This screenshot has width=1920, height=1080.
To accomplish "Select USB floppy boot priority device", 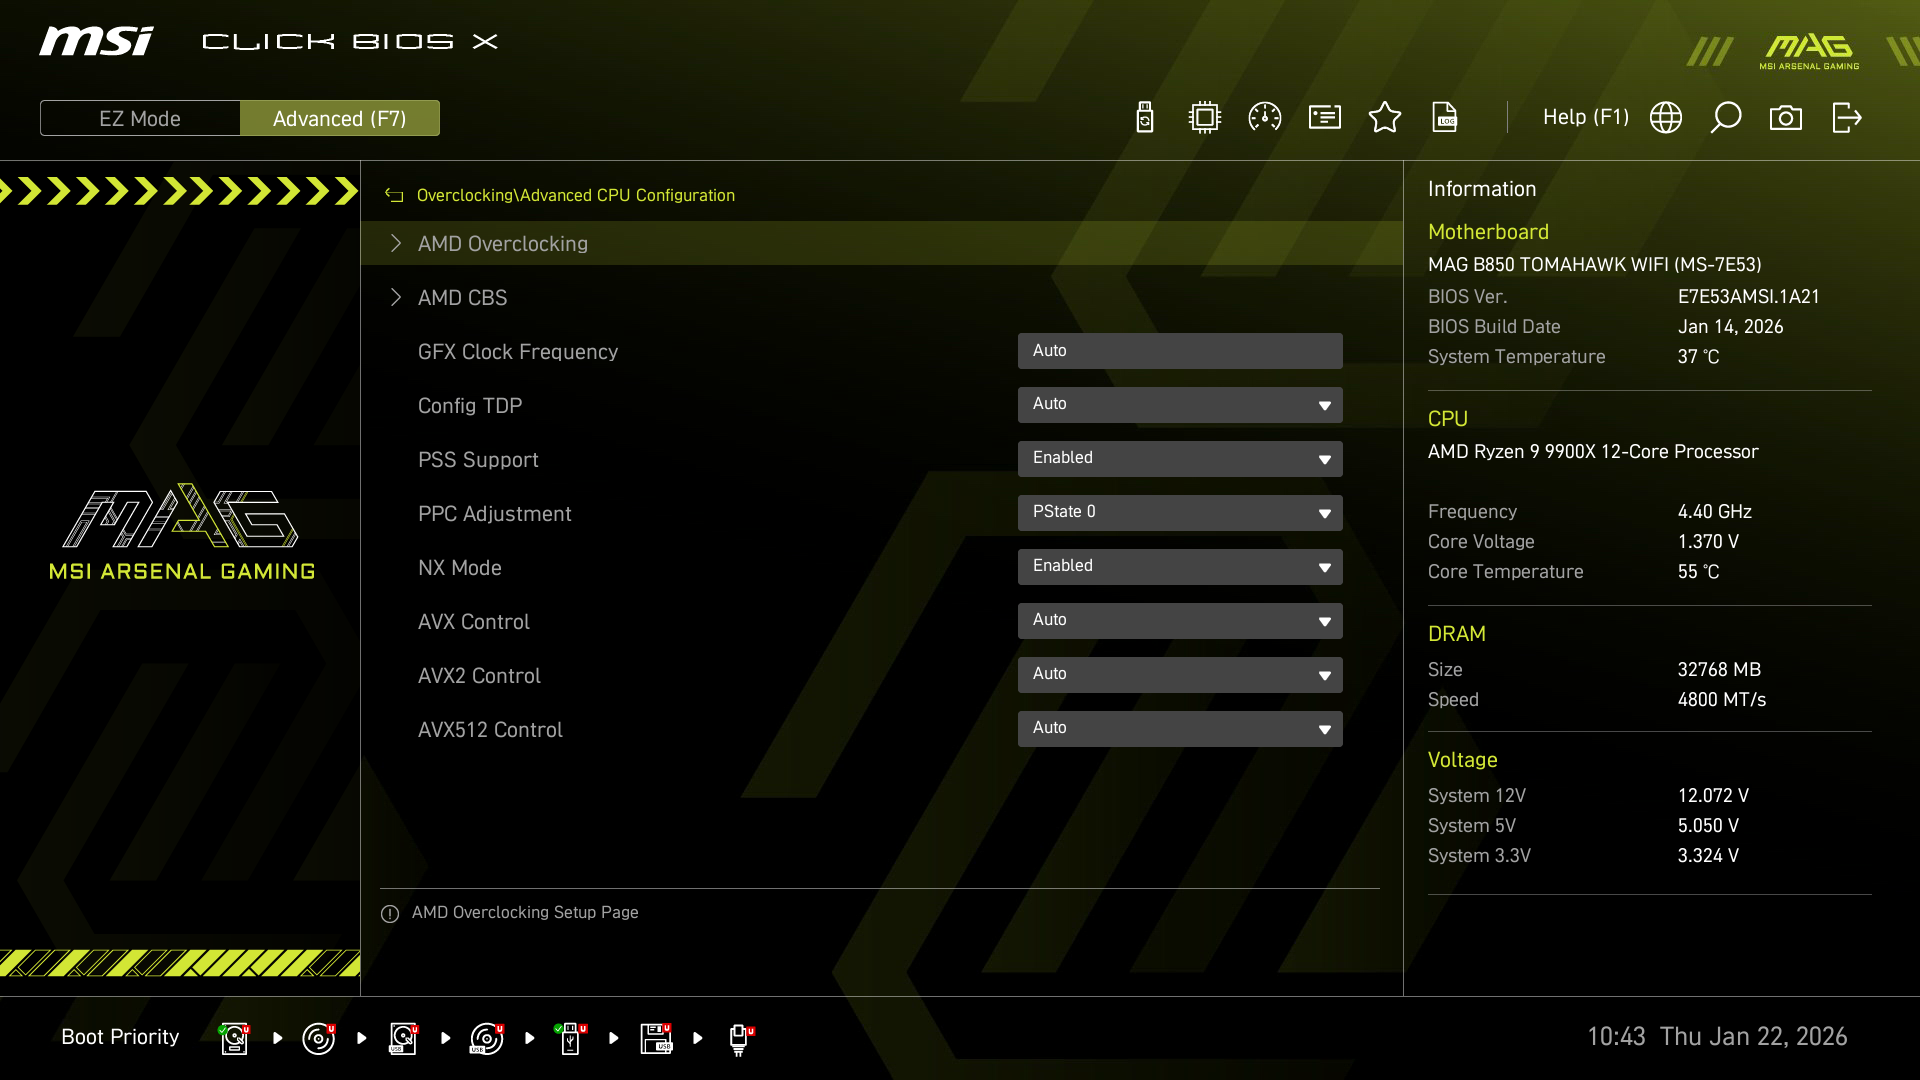I will click(x=656, y=1038).
